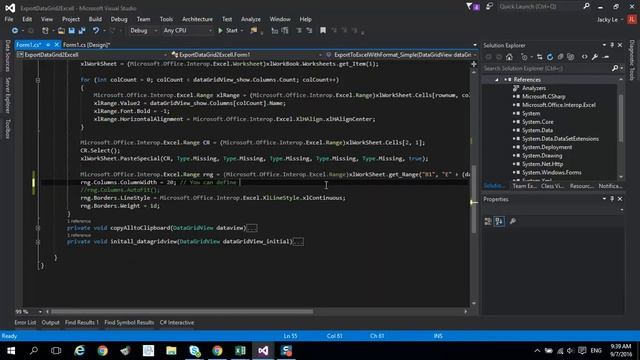Click the bookmark toolbar icon
The height and width of the screenshot is (360, 640).
(323, 31)
